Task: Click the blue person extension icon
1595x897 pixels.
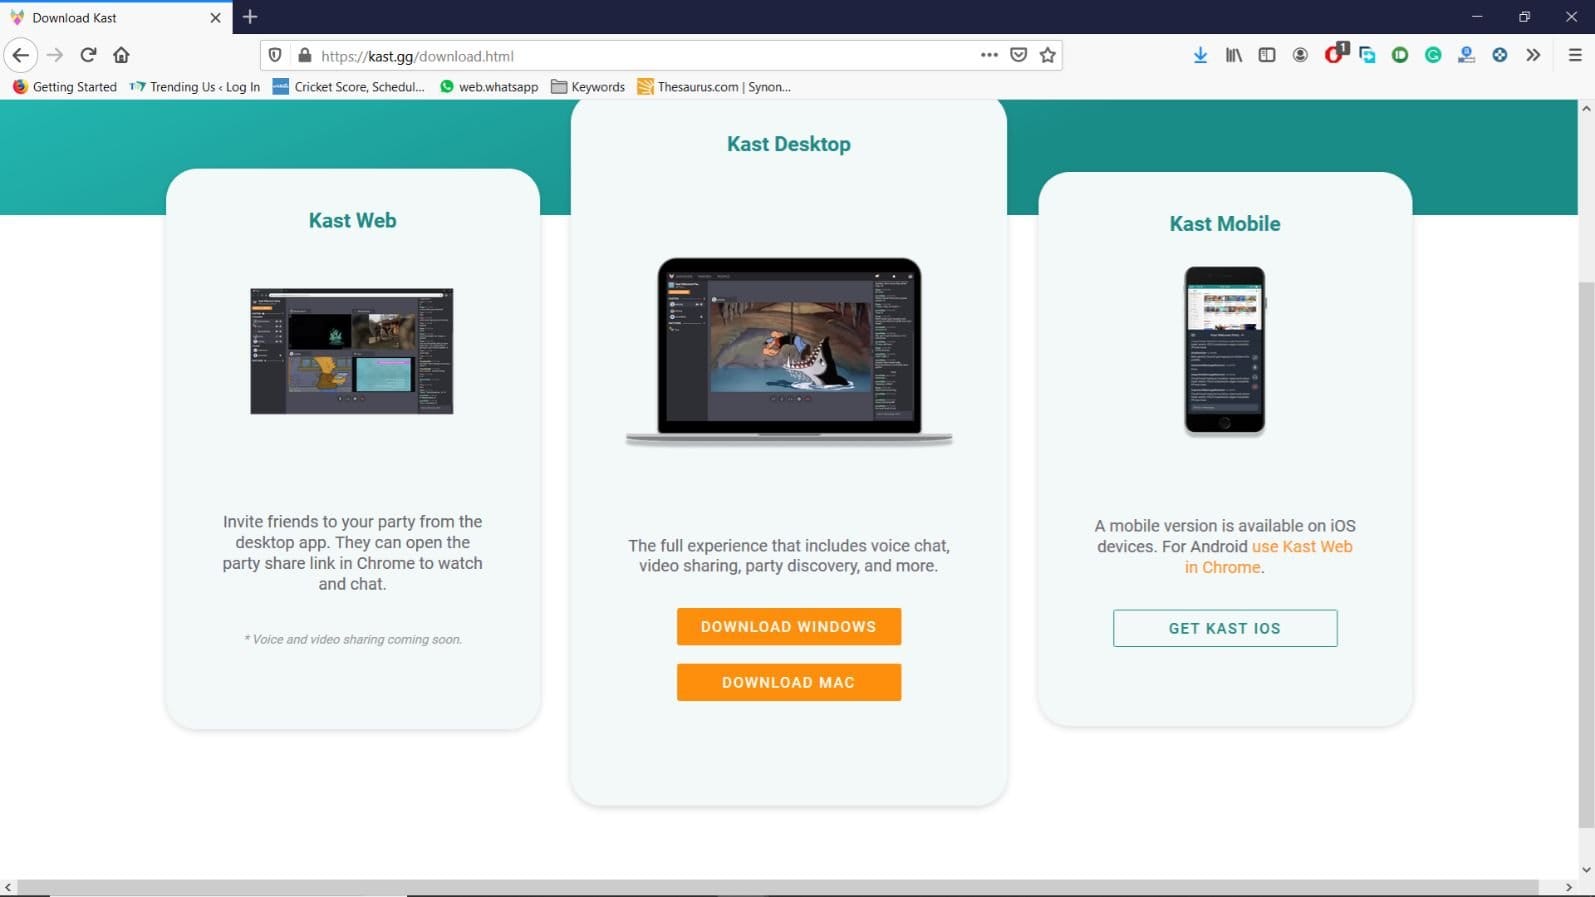Action: coord(1466,55)
